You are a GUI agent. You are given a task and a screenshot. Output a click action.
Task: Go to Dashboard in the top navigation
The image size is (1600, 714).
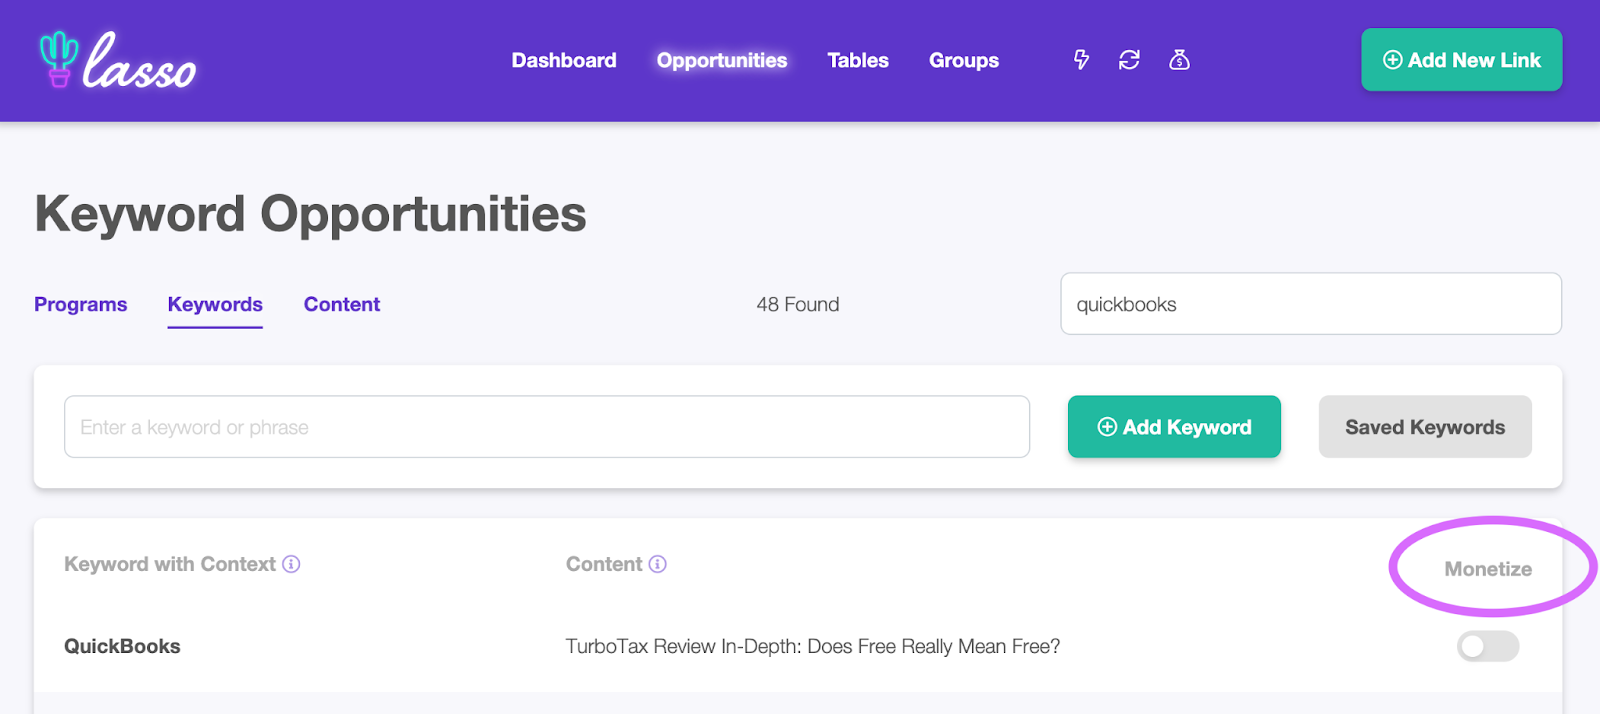click(564, 60)
